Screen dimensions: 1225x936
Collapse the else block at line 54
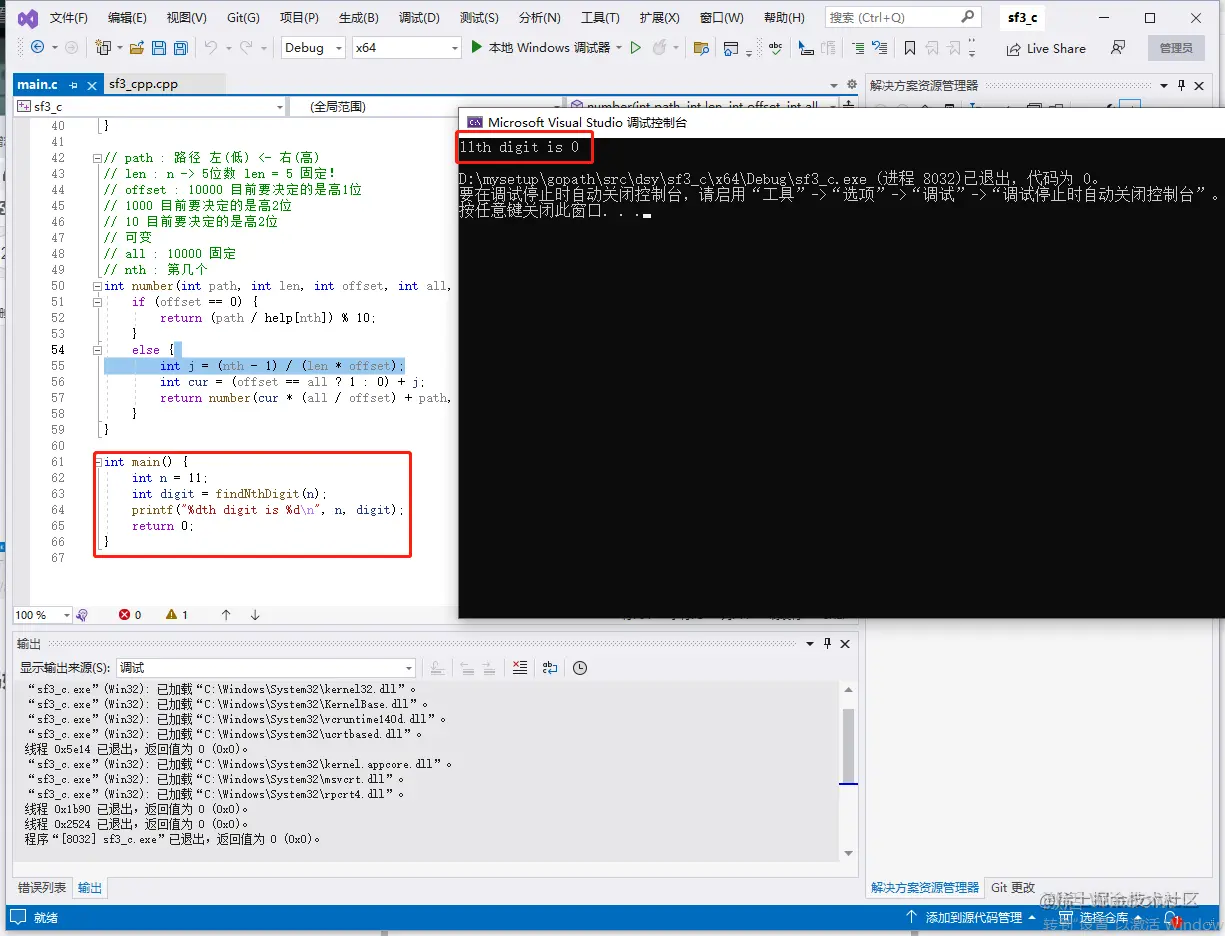point(97,350)
